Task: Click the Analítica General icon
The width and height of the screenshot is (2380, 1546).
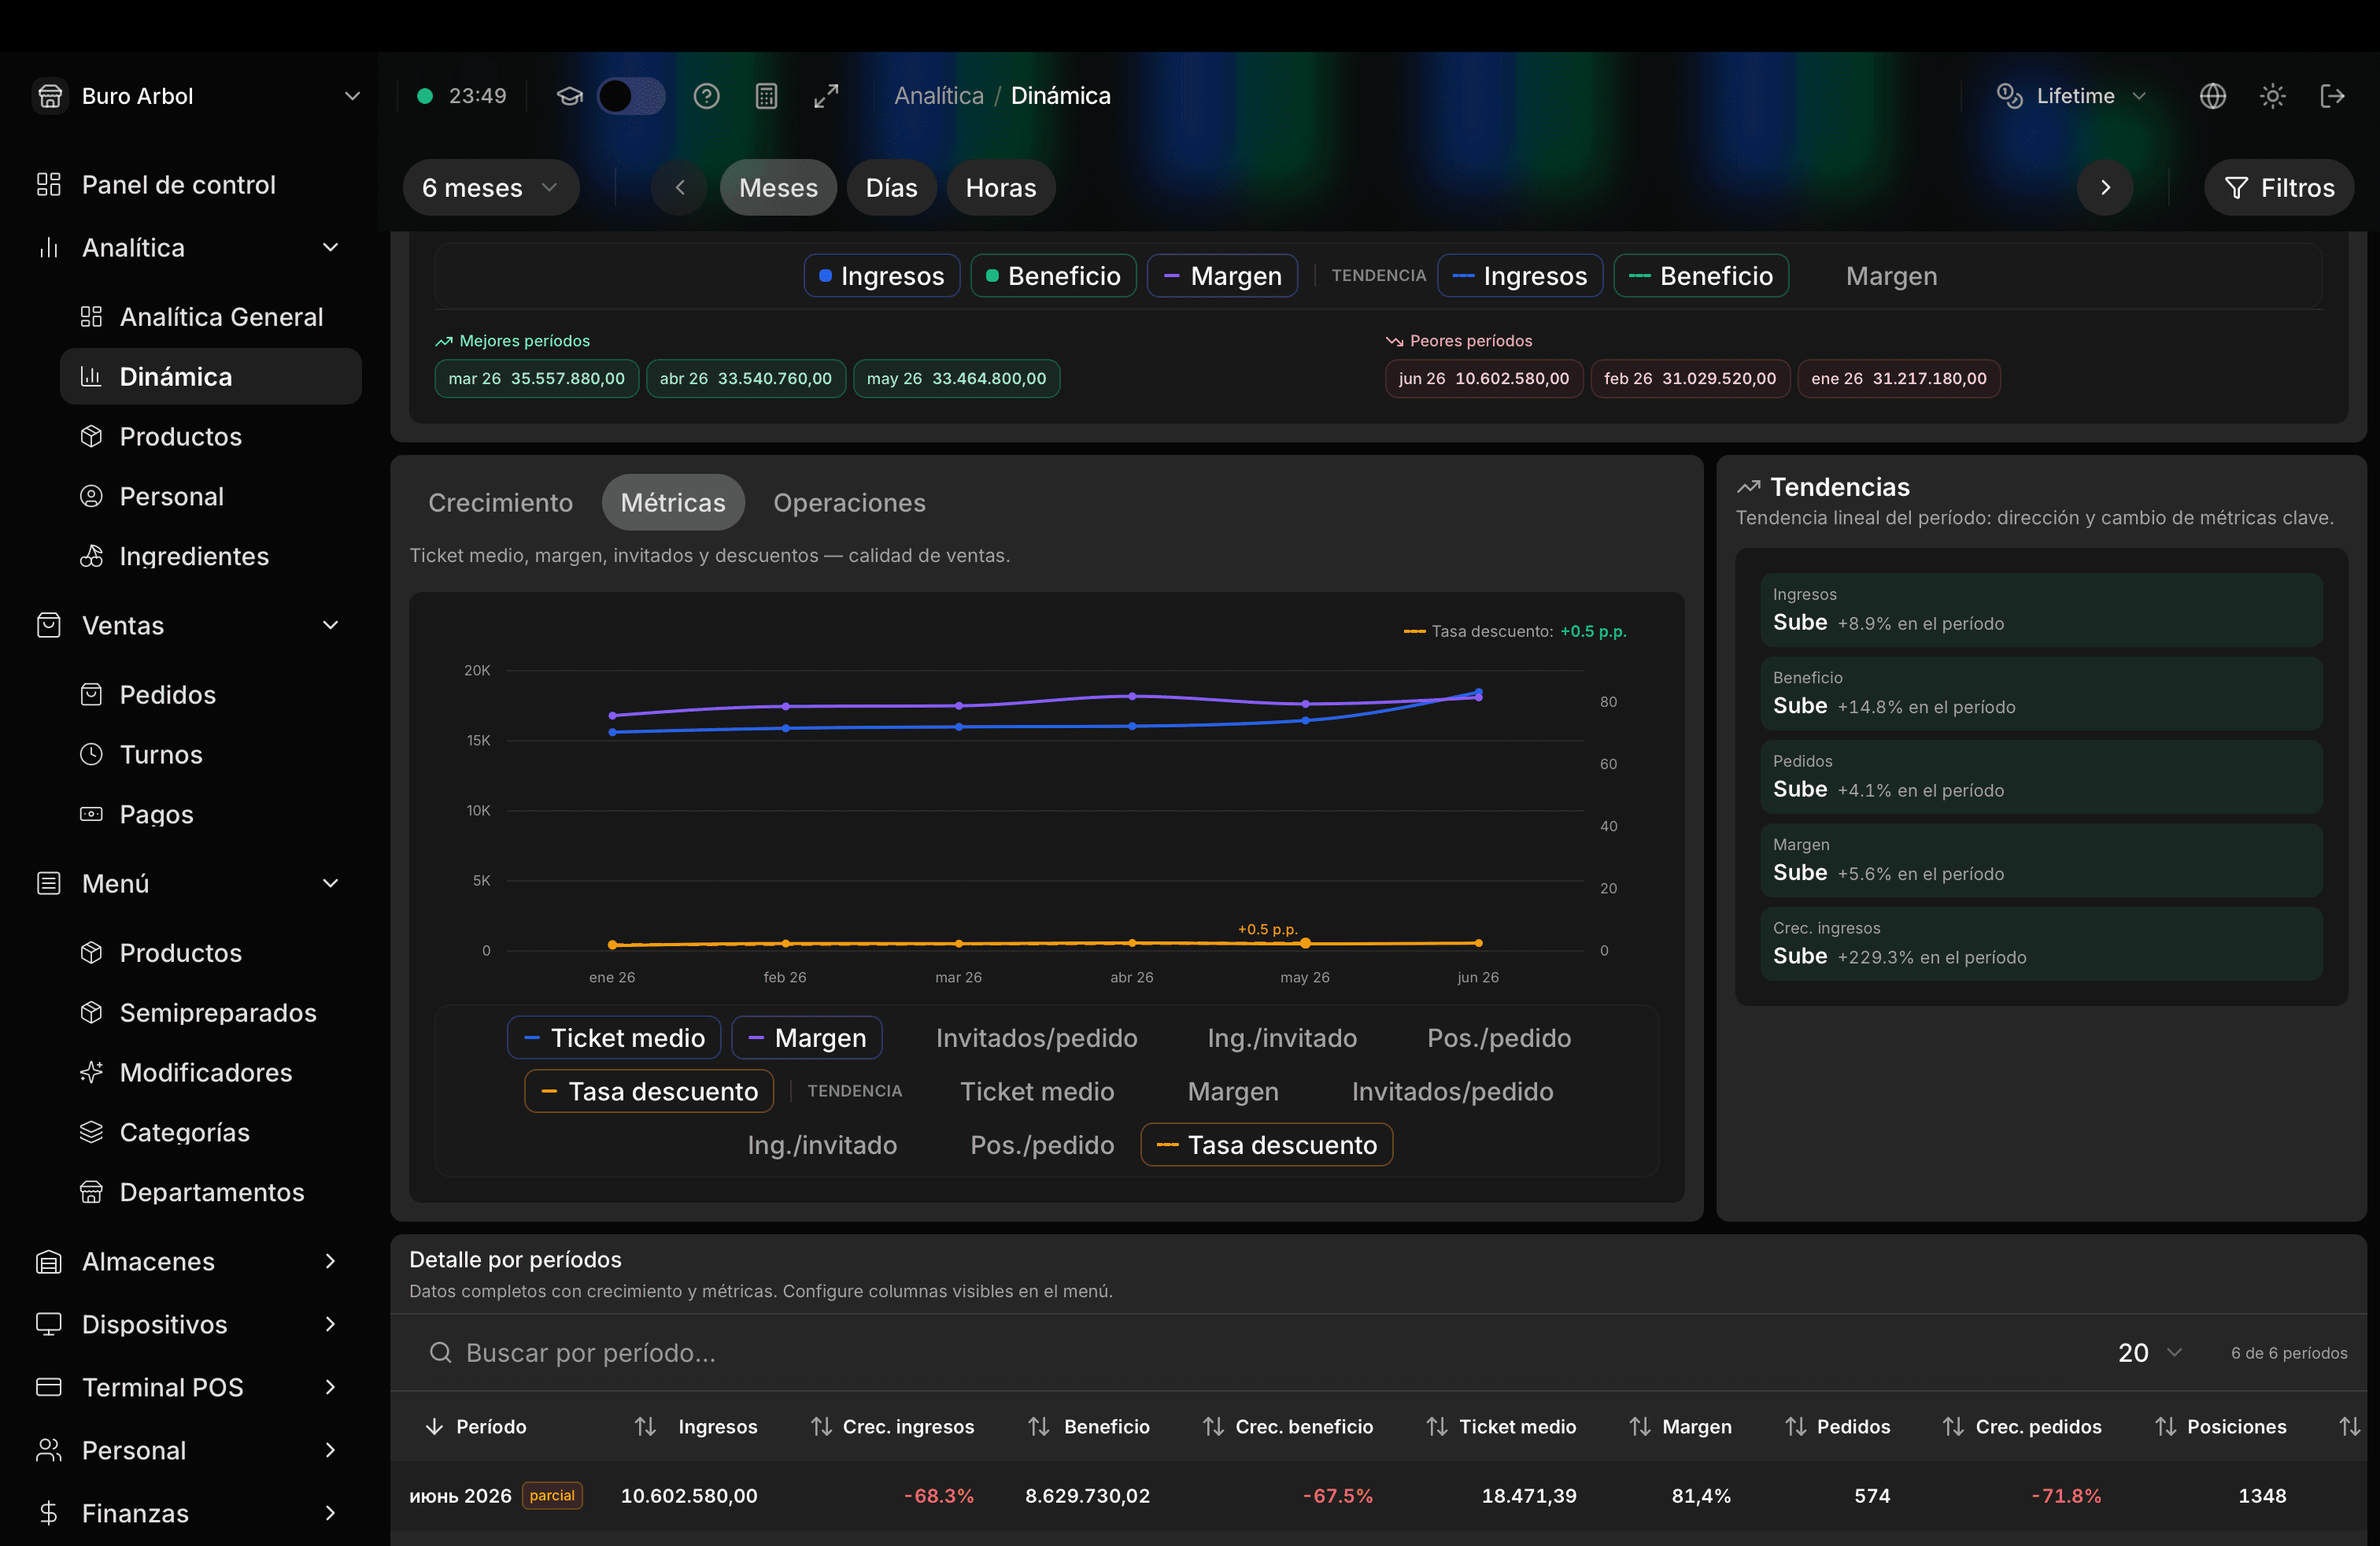Action: (91, 317)
